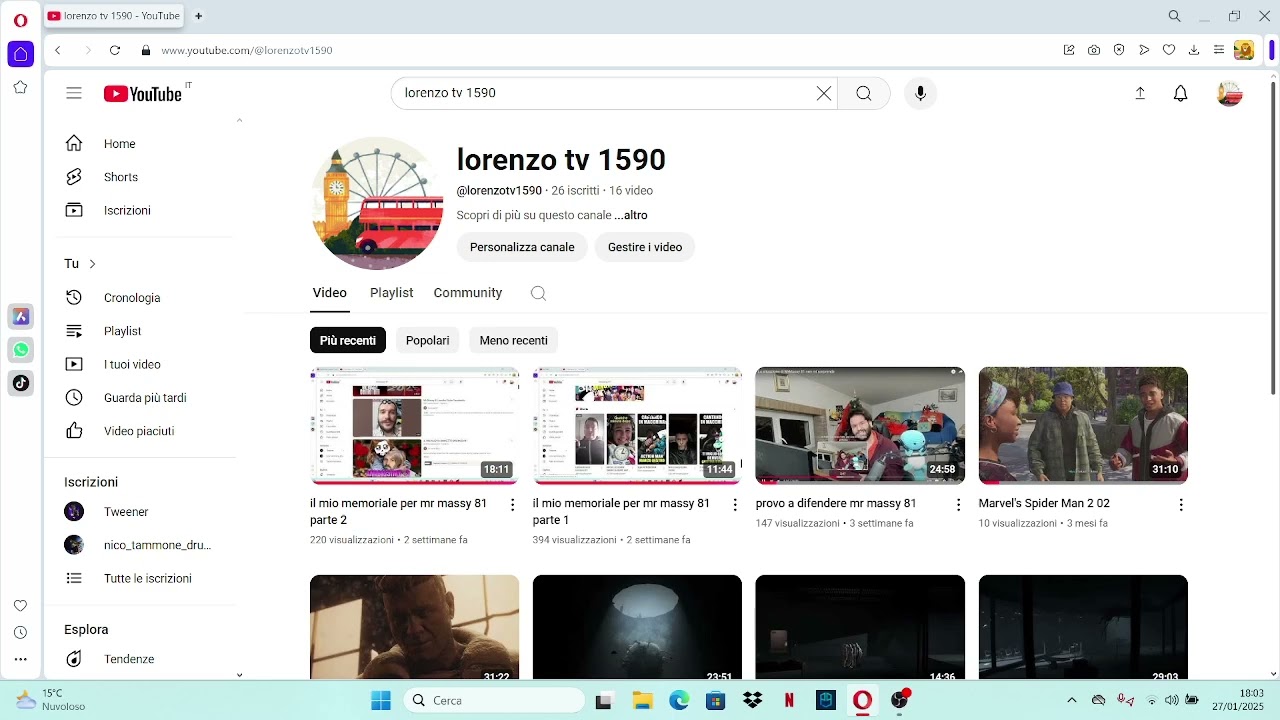Reload the page in Opera
The image size is (1280, 720).
pos(115,50)
